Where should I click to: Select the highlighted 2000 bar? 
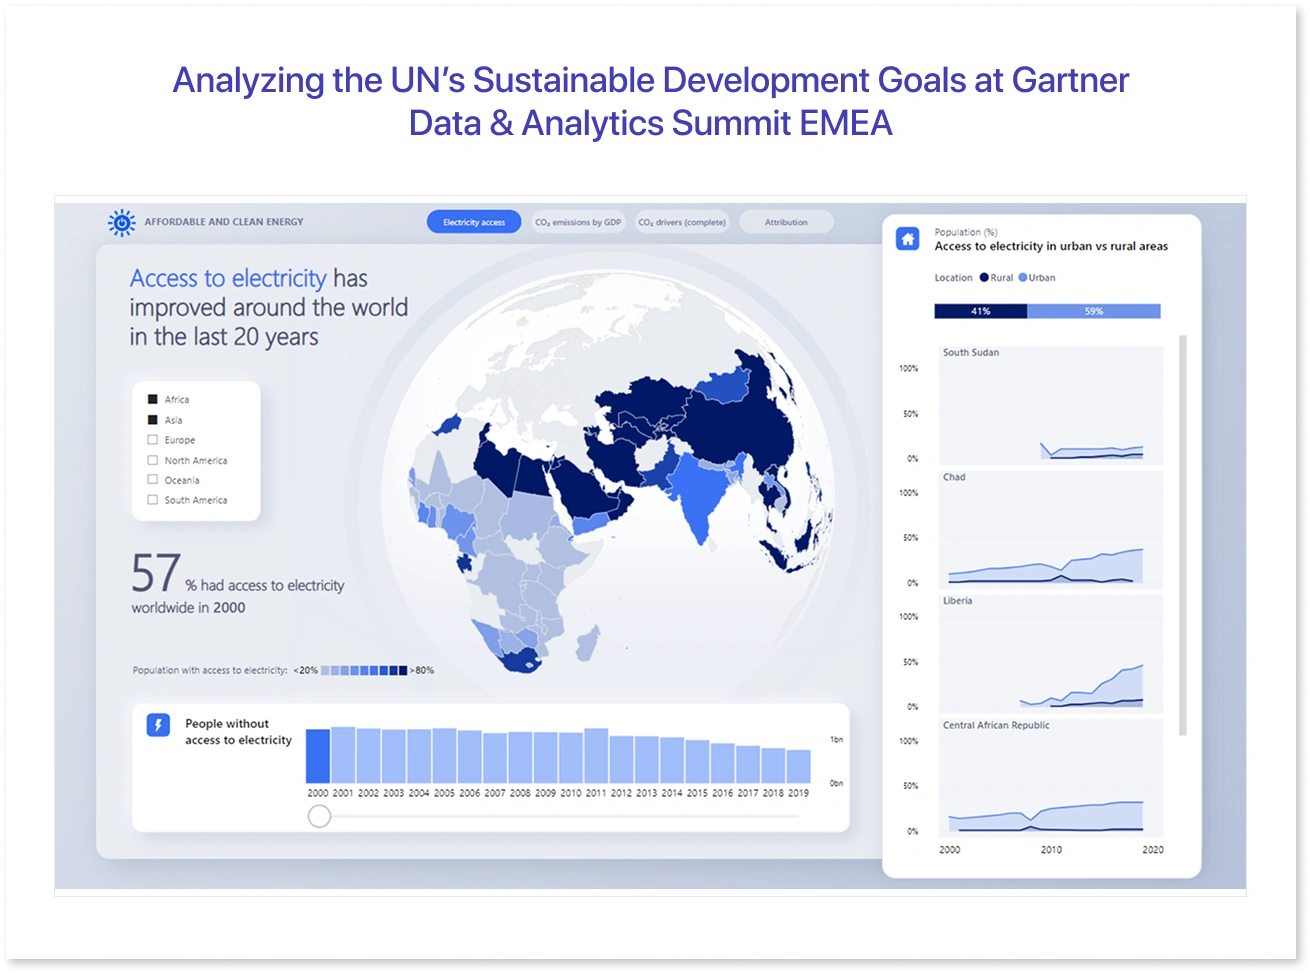coord(318,756)
